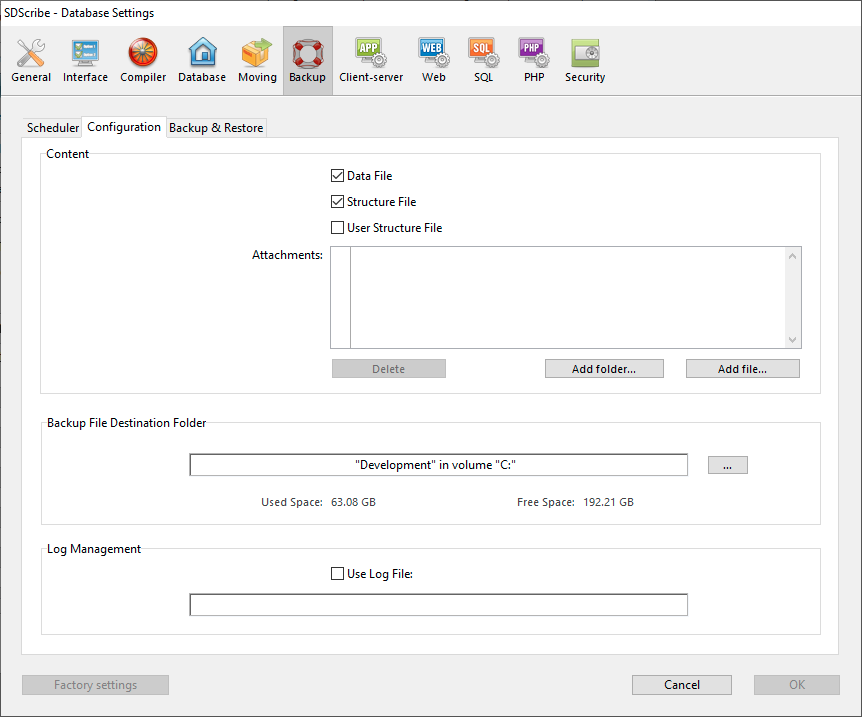This screenshot has width=862, height=717.
Task: Uncheck the Structure File checkbox
Action: point(338,202)
